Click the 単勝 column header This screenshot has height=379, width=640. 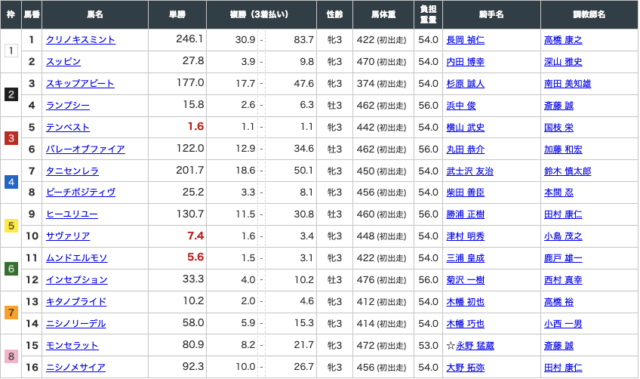tap(178, 15)
